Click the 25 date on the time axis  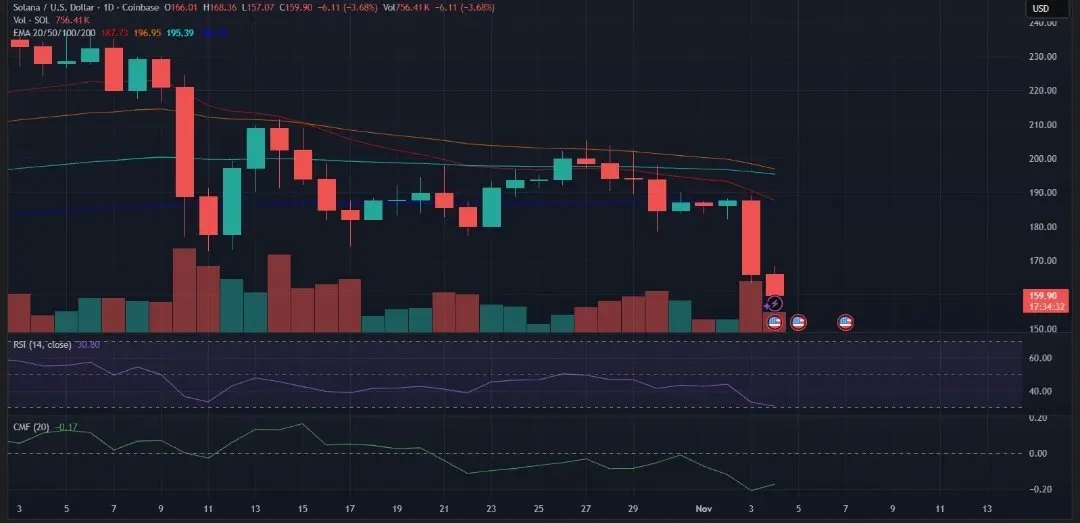539,509
